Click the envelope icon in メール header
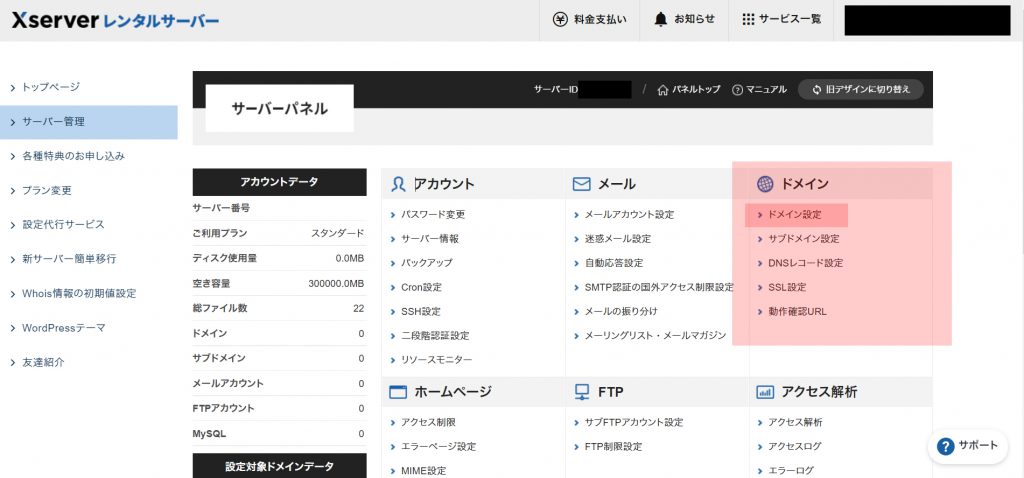1024x478 pixels. [581, 184]
